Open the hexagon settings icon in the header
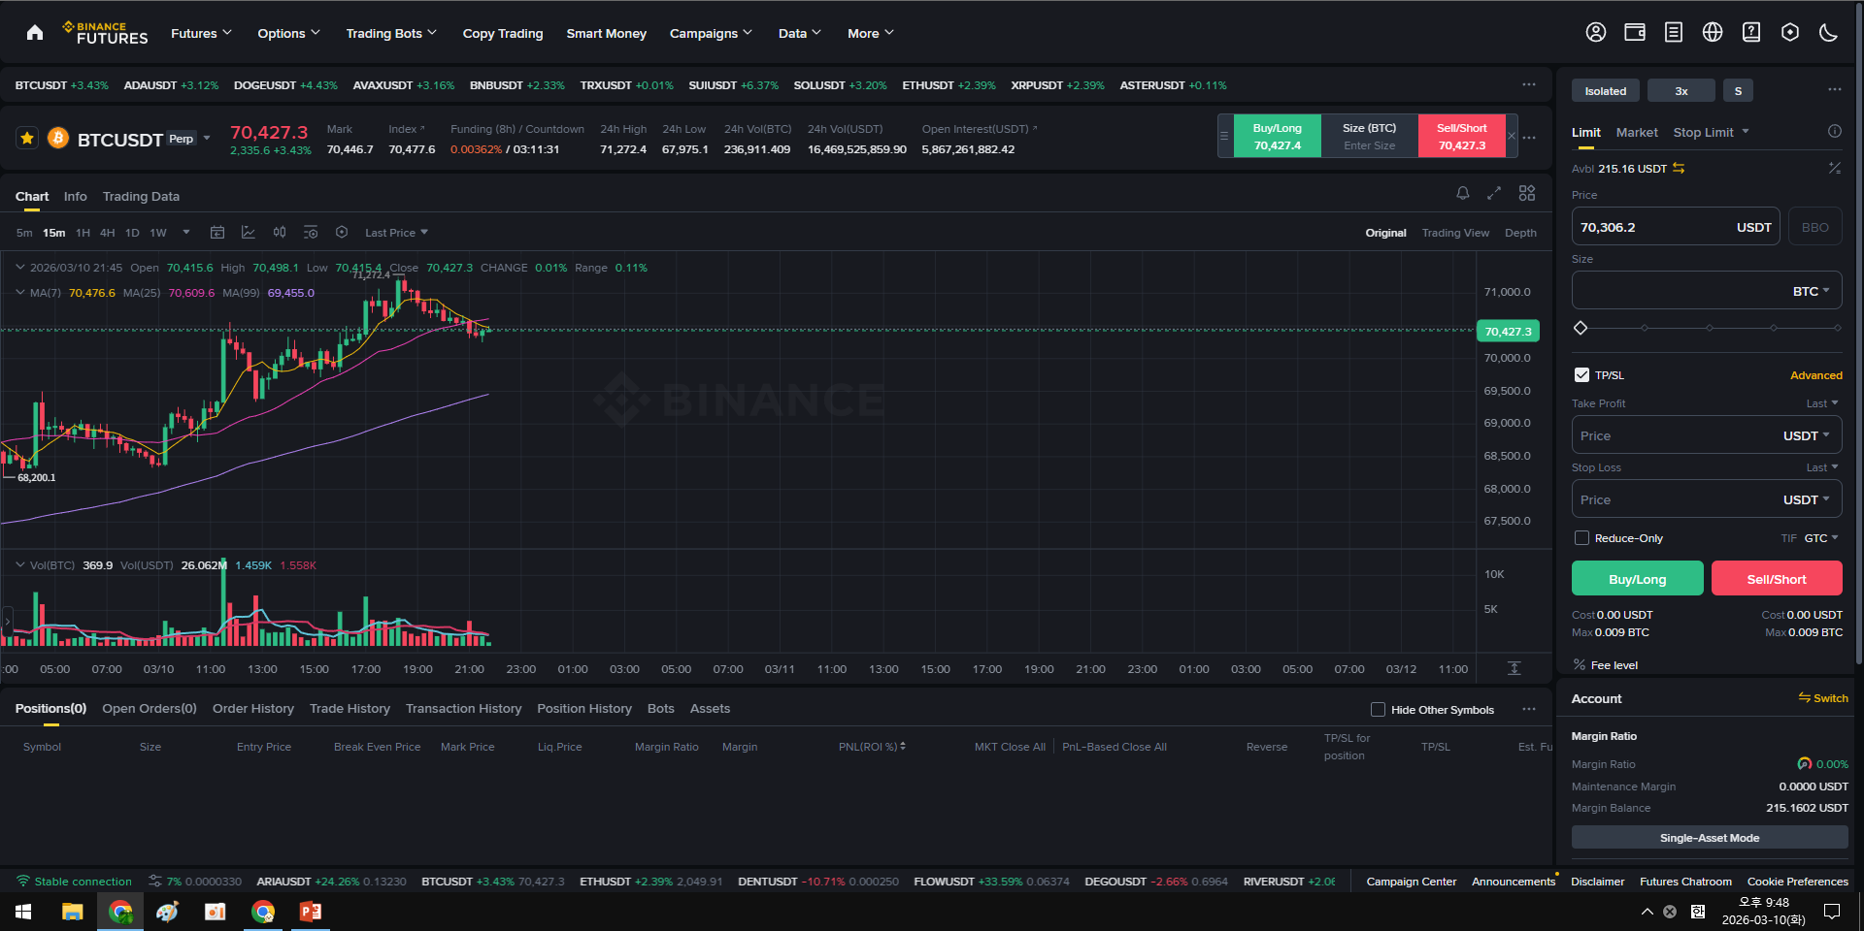The image size is (1864, 931). coord(1790,32)
